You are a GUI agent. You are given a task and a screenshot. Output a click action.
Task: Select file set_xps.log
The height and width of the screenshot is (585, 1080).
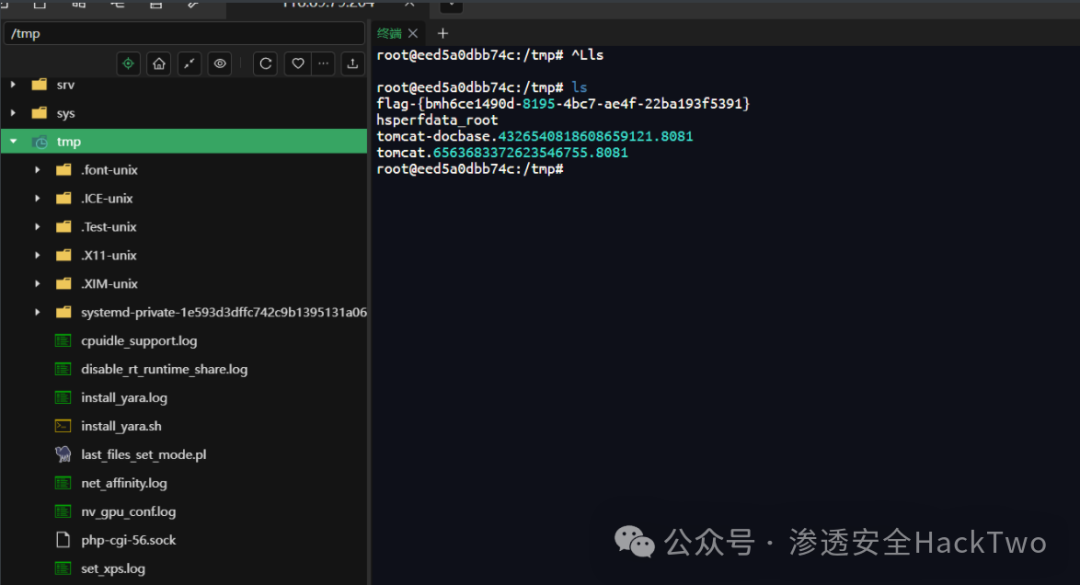[113, 568]
